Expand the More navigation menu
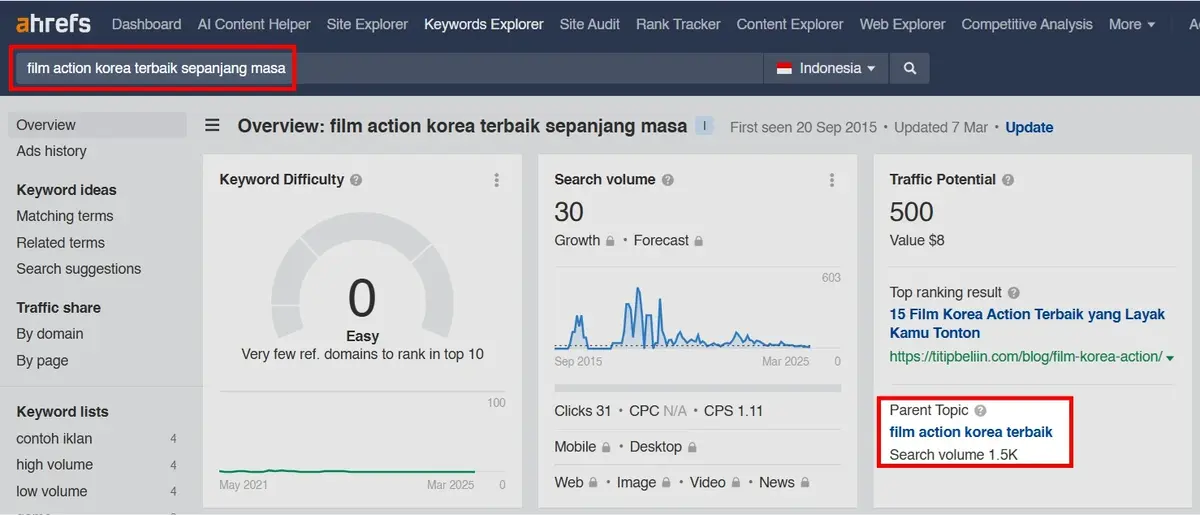This screenshot has height=515, width=1200. [x=1132, y=24]
